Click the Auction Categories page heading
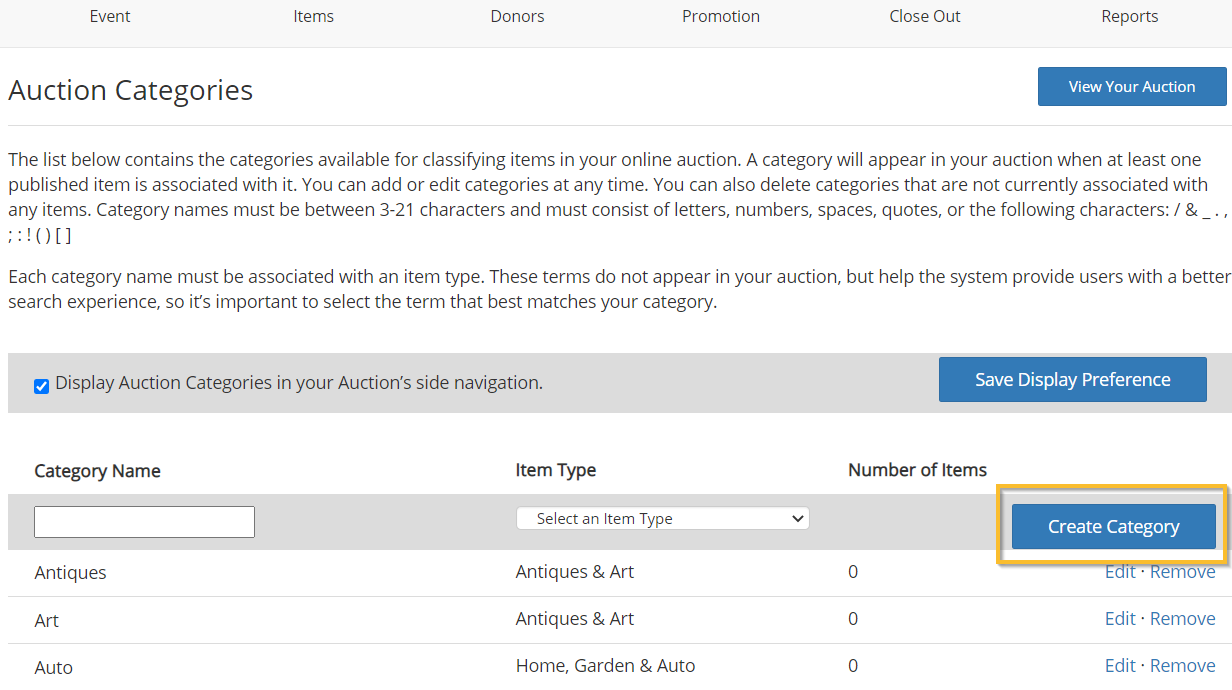The width and height of the screenshot is (1232, 690). [x=130, y=90]
